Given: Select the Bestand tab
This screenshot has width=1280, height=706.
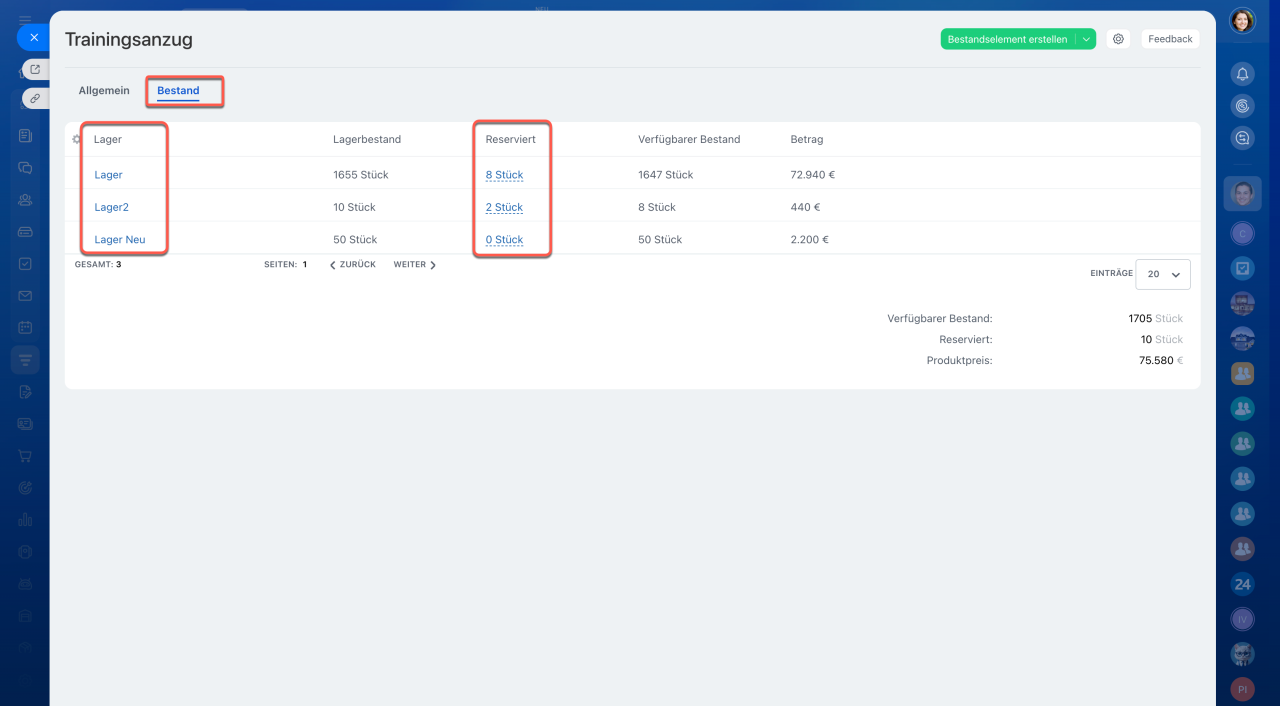Looking at the screenshot, I should click(x=178, y=90).
